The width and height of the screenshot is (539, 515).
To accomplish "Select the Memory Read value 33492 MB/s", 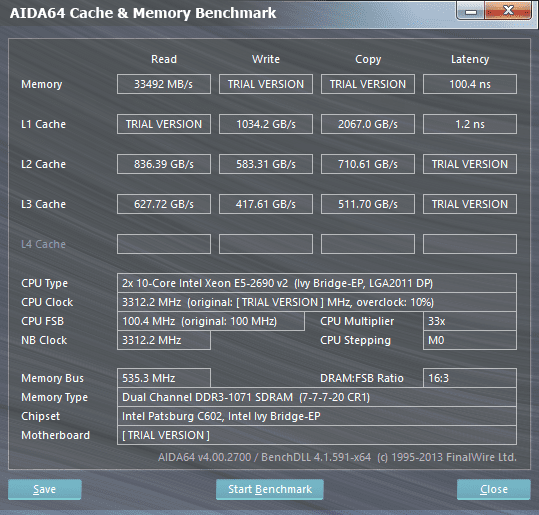I will (164, 84).
